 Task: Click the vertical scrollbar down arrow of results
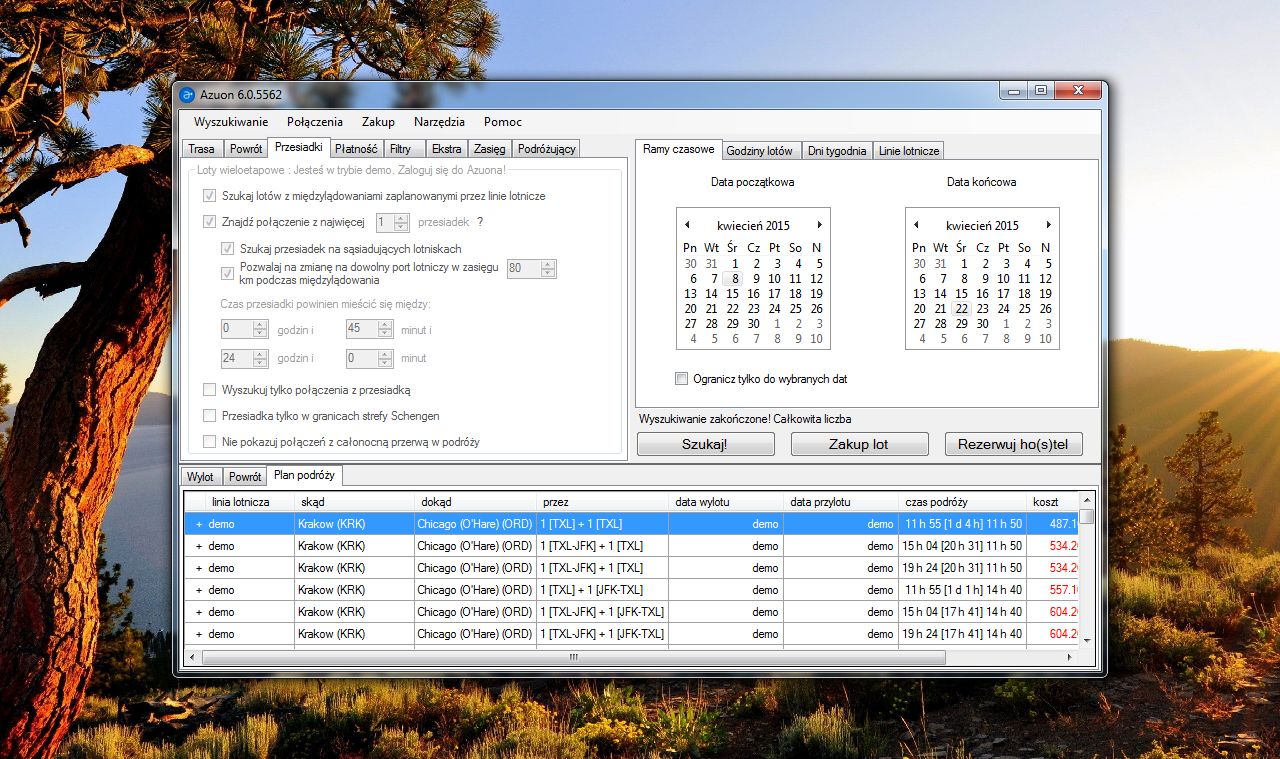click(1086, 640)
